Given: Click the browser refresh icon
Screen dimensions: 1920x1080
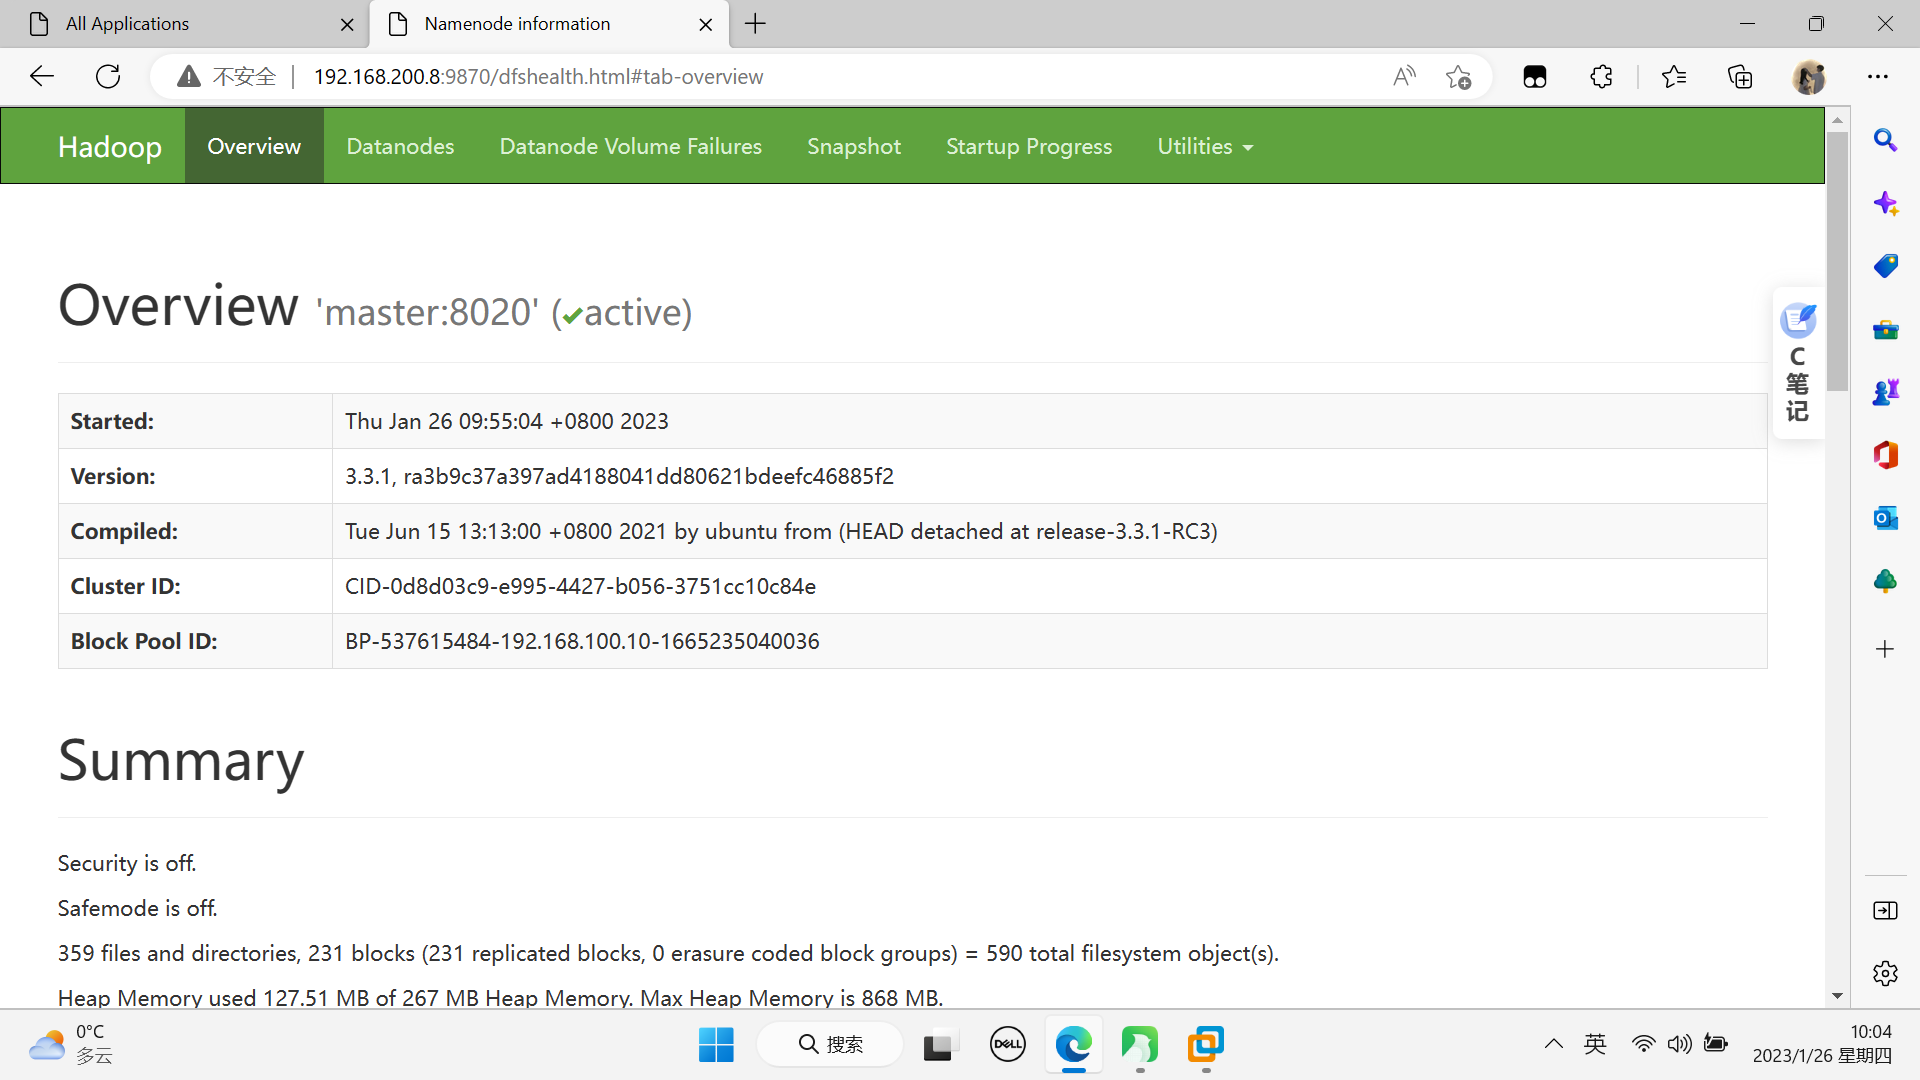Looking at the screenshot, I should click(x=108, y=76).
